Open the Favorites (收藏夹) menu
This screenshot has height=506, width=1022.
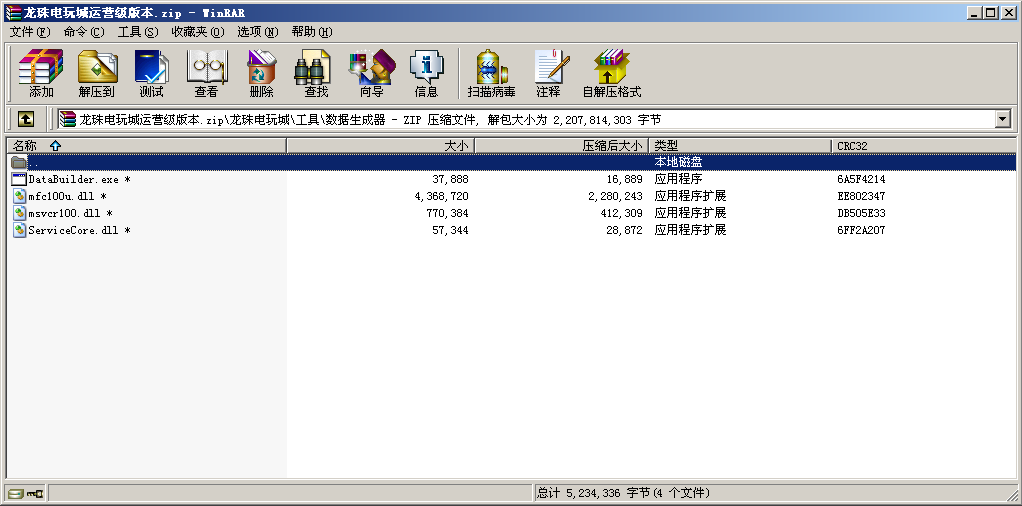[x=197, y=32]
